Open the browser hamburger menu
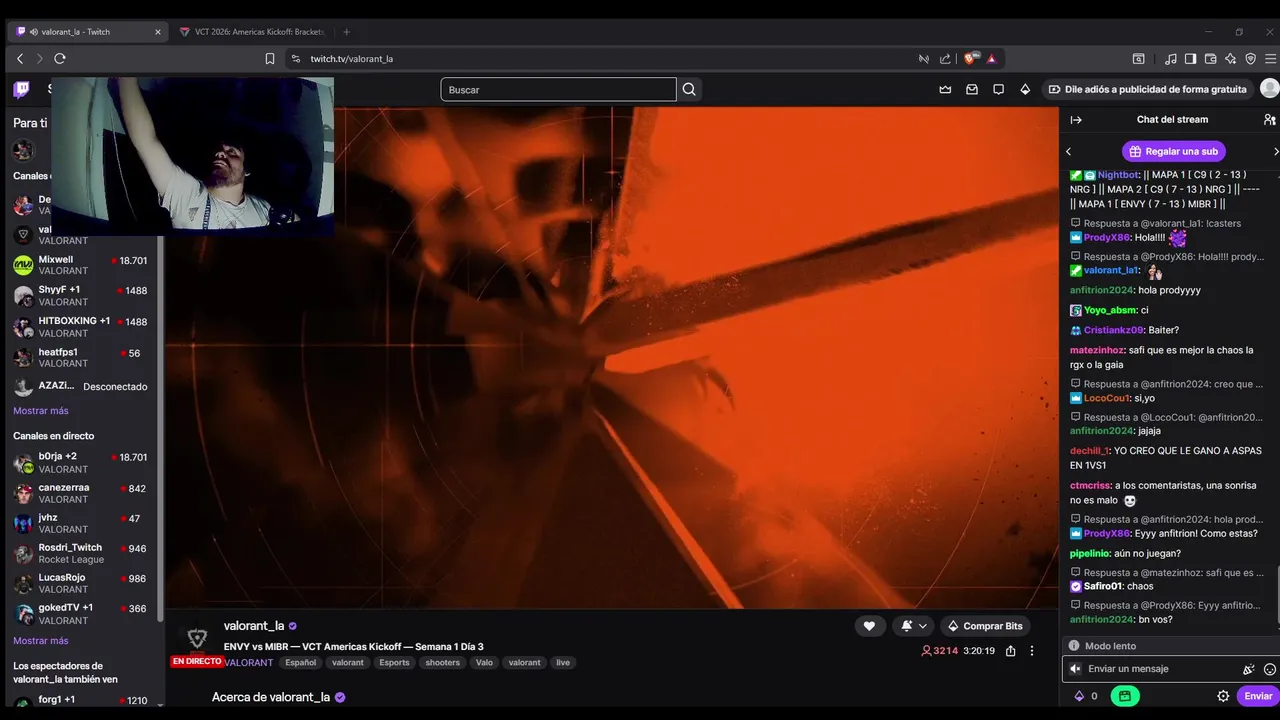The width and height of the screenshot is (1280, 720). click(x=1270, y=59)
